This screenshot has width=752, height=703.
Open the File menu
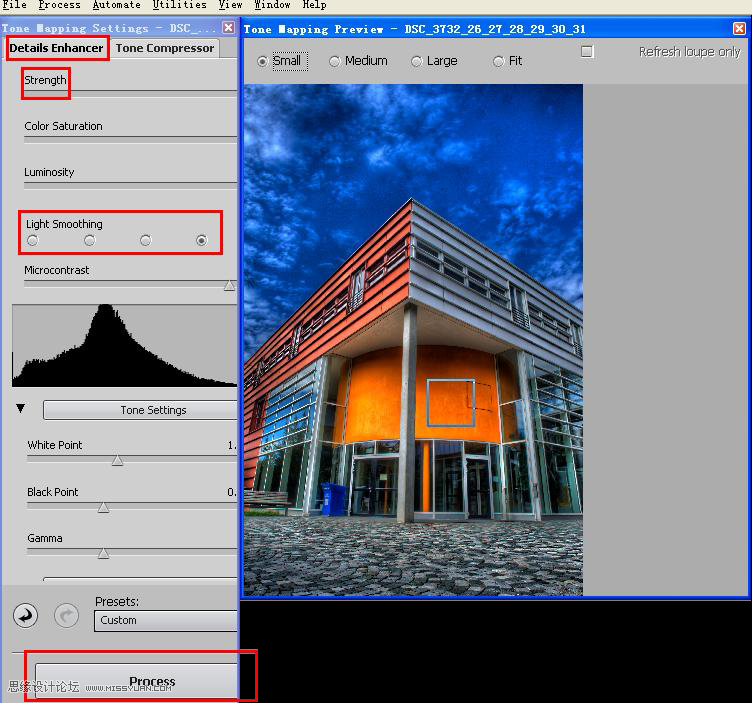(x=14, y=5)
